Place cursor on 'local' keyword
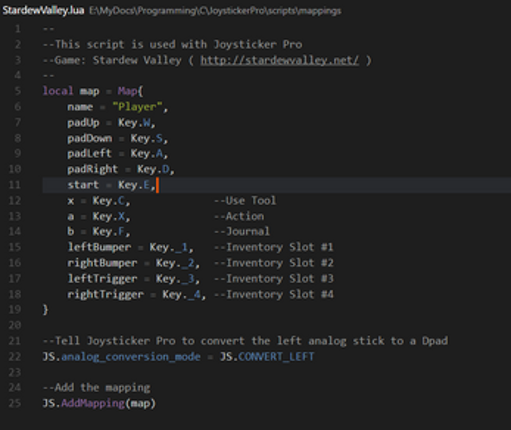The image size is (511, 430). (58, 91)
